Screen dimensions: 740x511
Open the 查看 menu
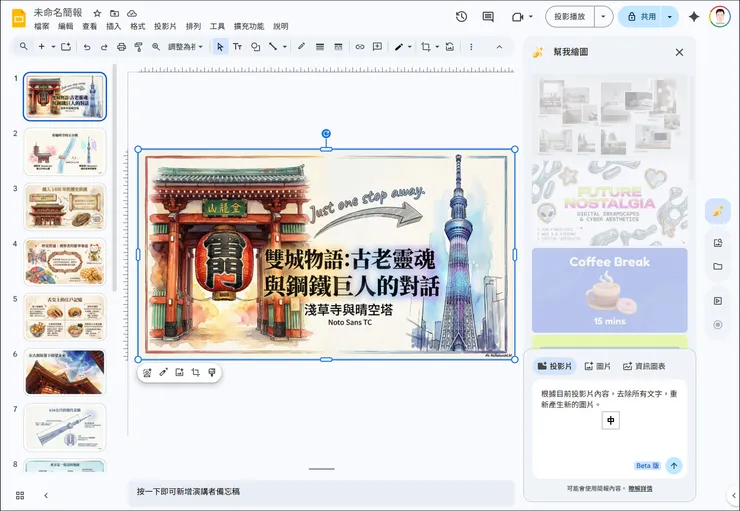tap(89, 26)
